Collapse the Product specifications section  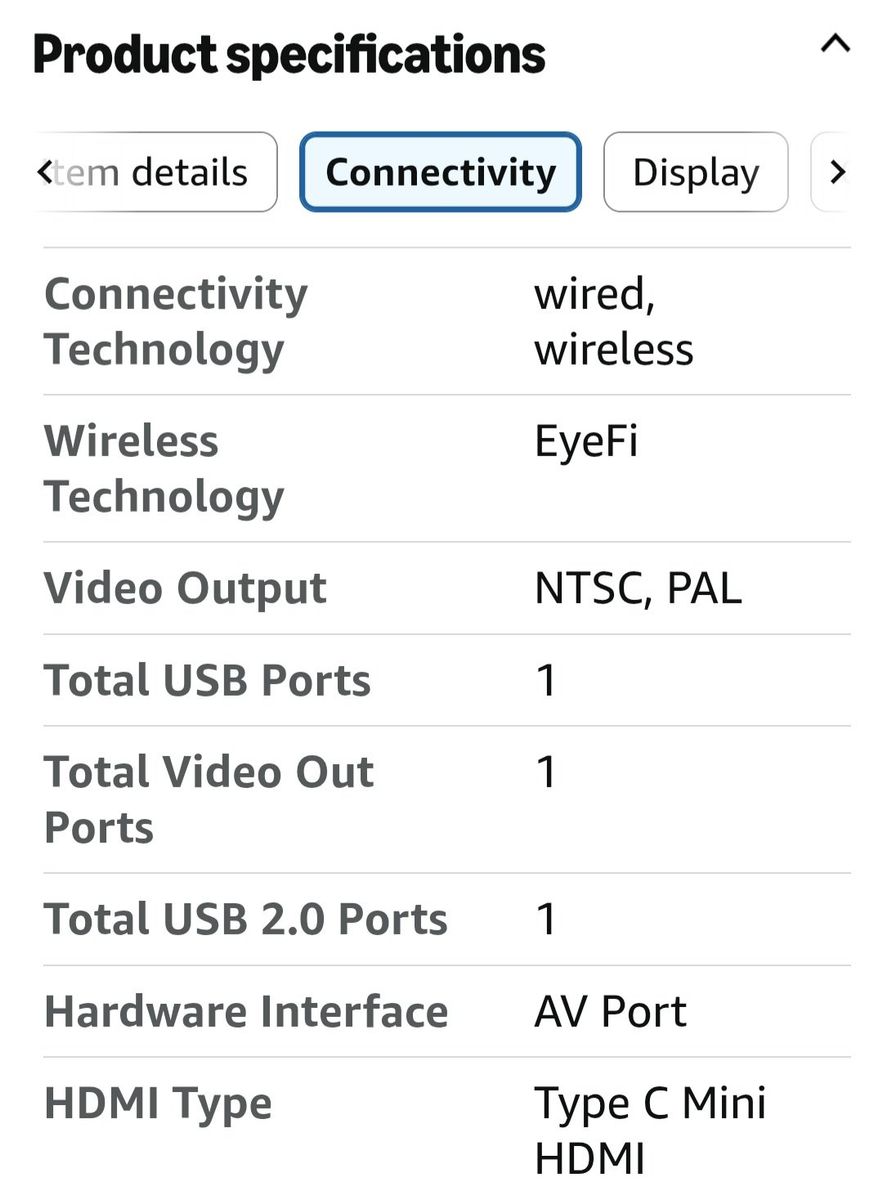click(x=834, y=45)
